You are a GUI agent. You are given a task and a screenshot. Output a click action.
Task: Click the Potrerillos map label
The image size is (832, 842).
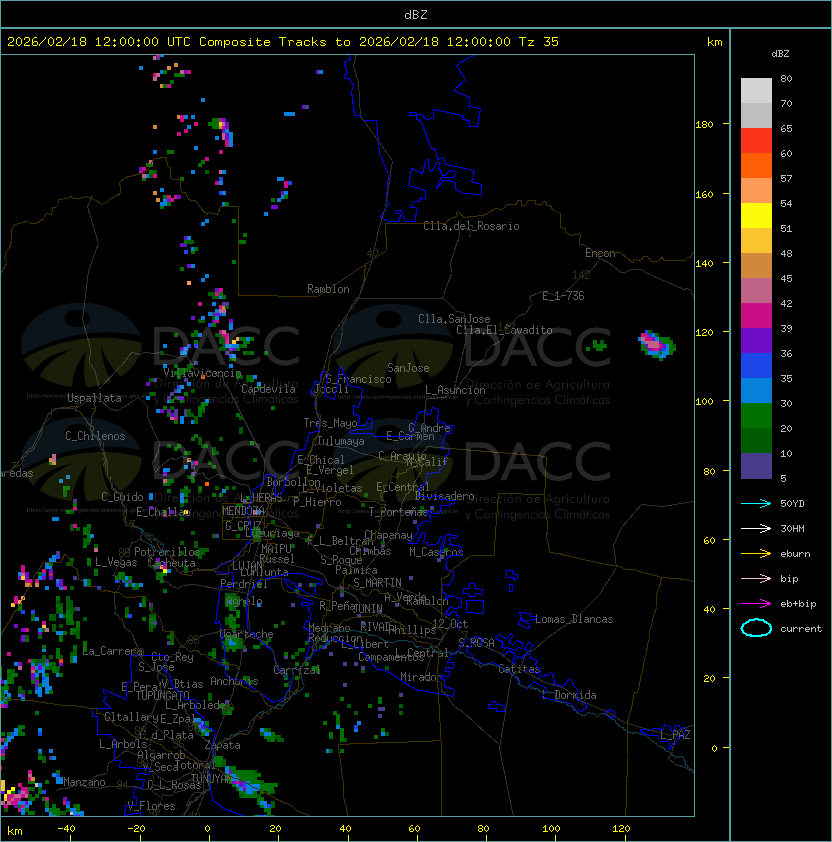[x=167, y=552]
